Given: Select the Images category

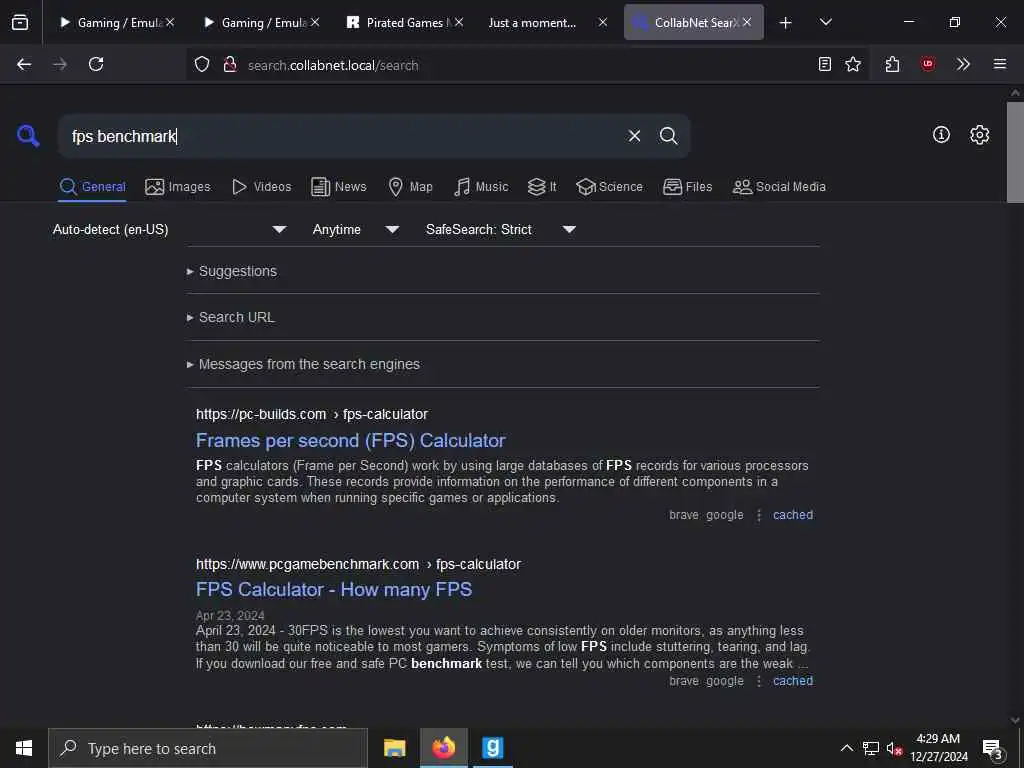Looking at the screenshot, I should tap(178, 187).
